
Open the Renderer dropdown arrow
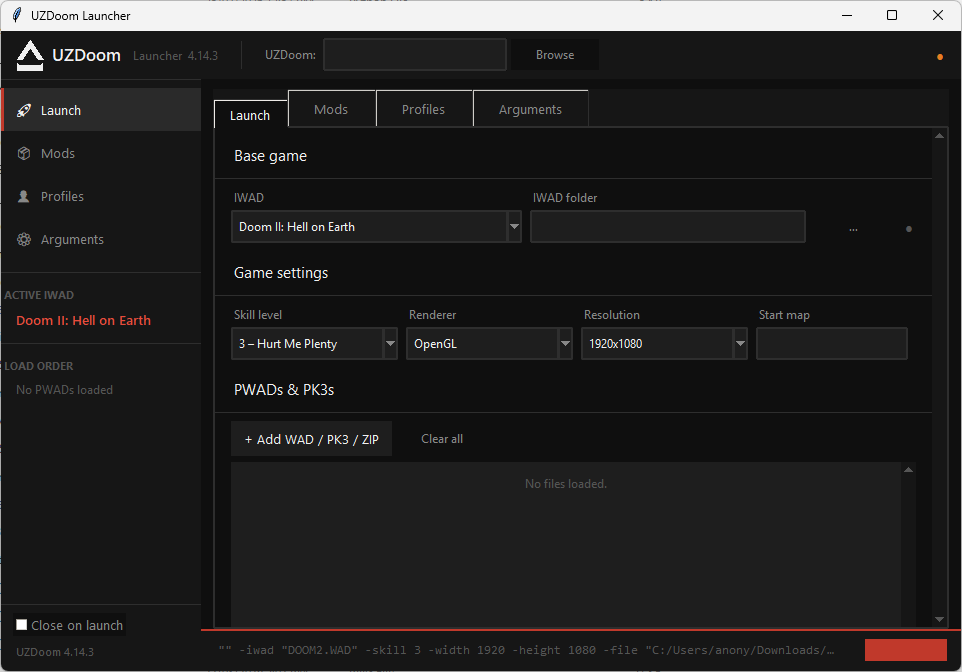point(565,344)
